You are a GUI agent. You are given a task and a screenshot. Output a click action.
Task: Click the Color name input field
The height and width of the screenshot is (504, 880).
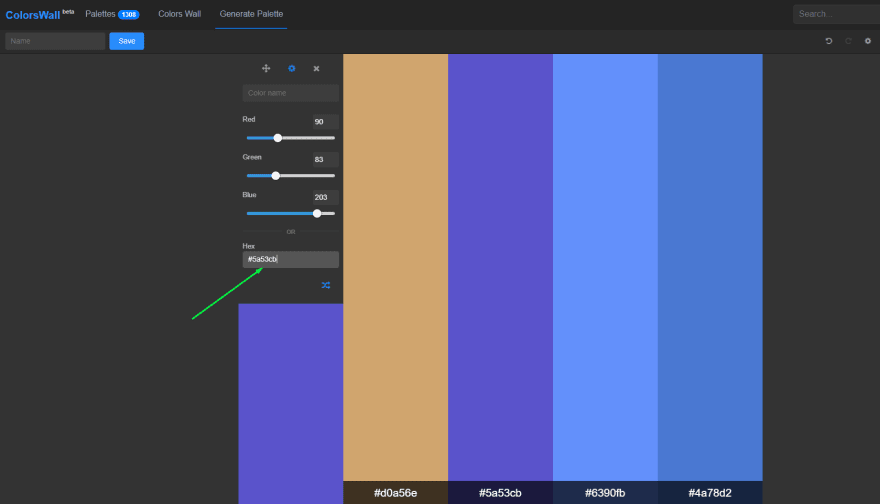(291, 93)
